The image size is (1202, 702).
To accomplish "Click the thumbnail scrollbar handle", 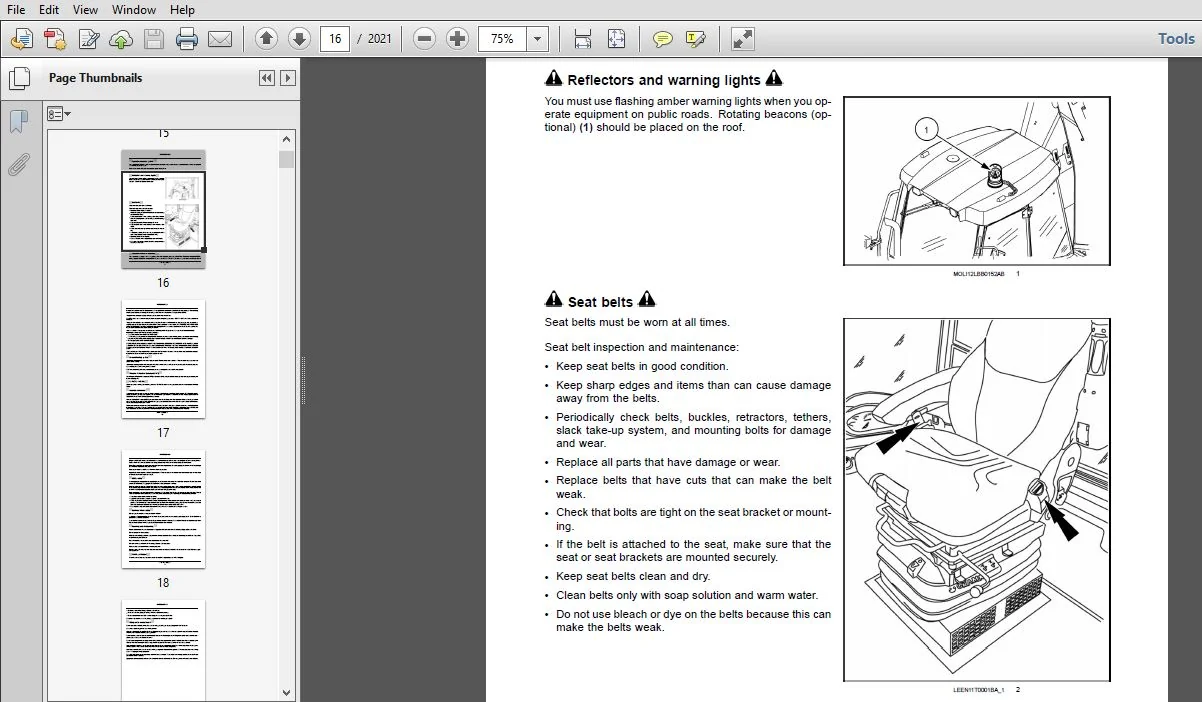I will 287,159.
